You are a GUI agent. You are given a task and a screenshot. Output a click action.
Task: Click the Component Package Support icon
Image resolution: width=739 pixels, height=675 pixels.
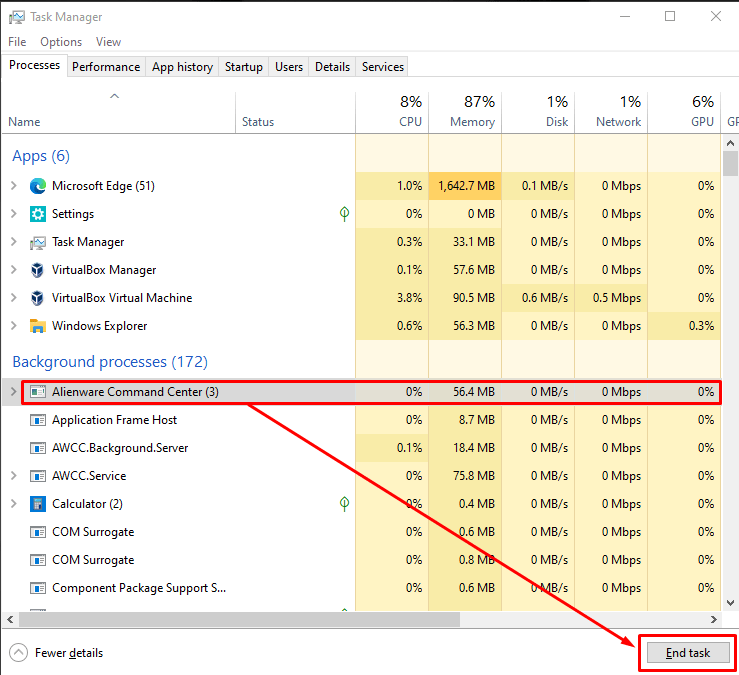click(38, 588)
